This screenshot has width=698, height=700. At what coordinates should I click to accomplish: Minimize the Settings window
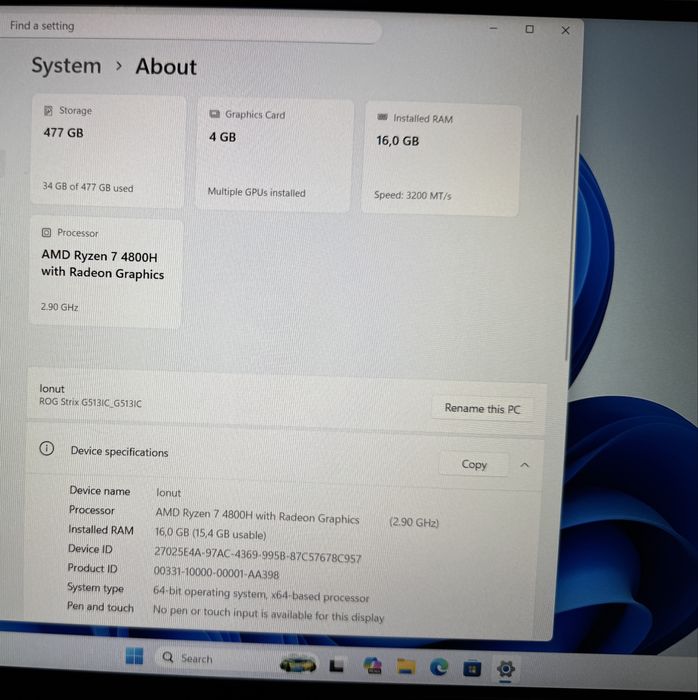493,28
